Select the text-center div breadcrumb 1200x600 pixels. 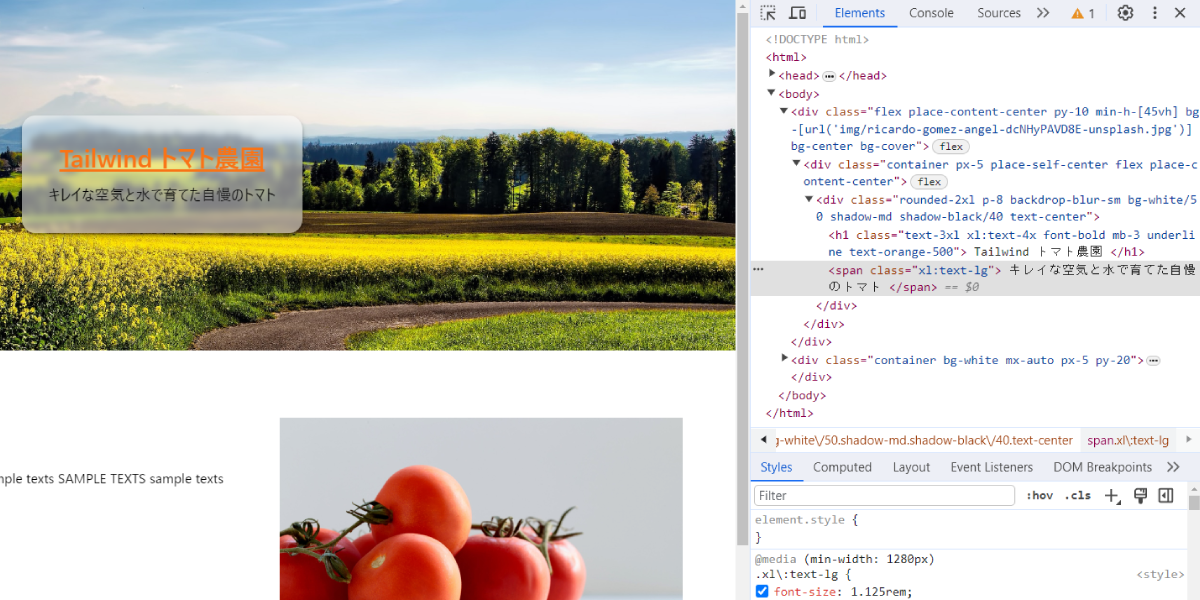click(924, 440)
